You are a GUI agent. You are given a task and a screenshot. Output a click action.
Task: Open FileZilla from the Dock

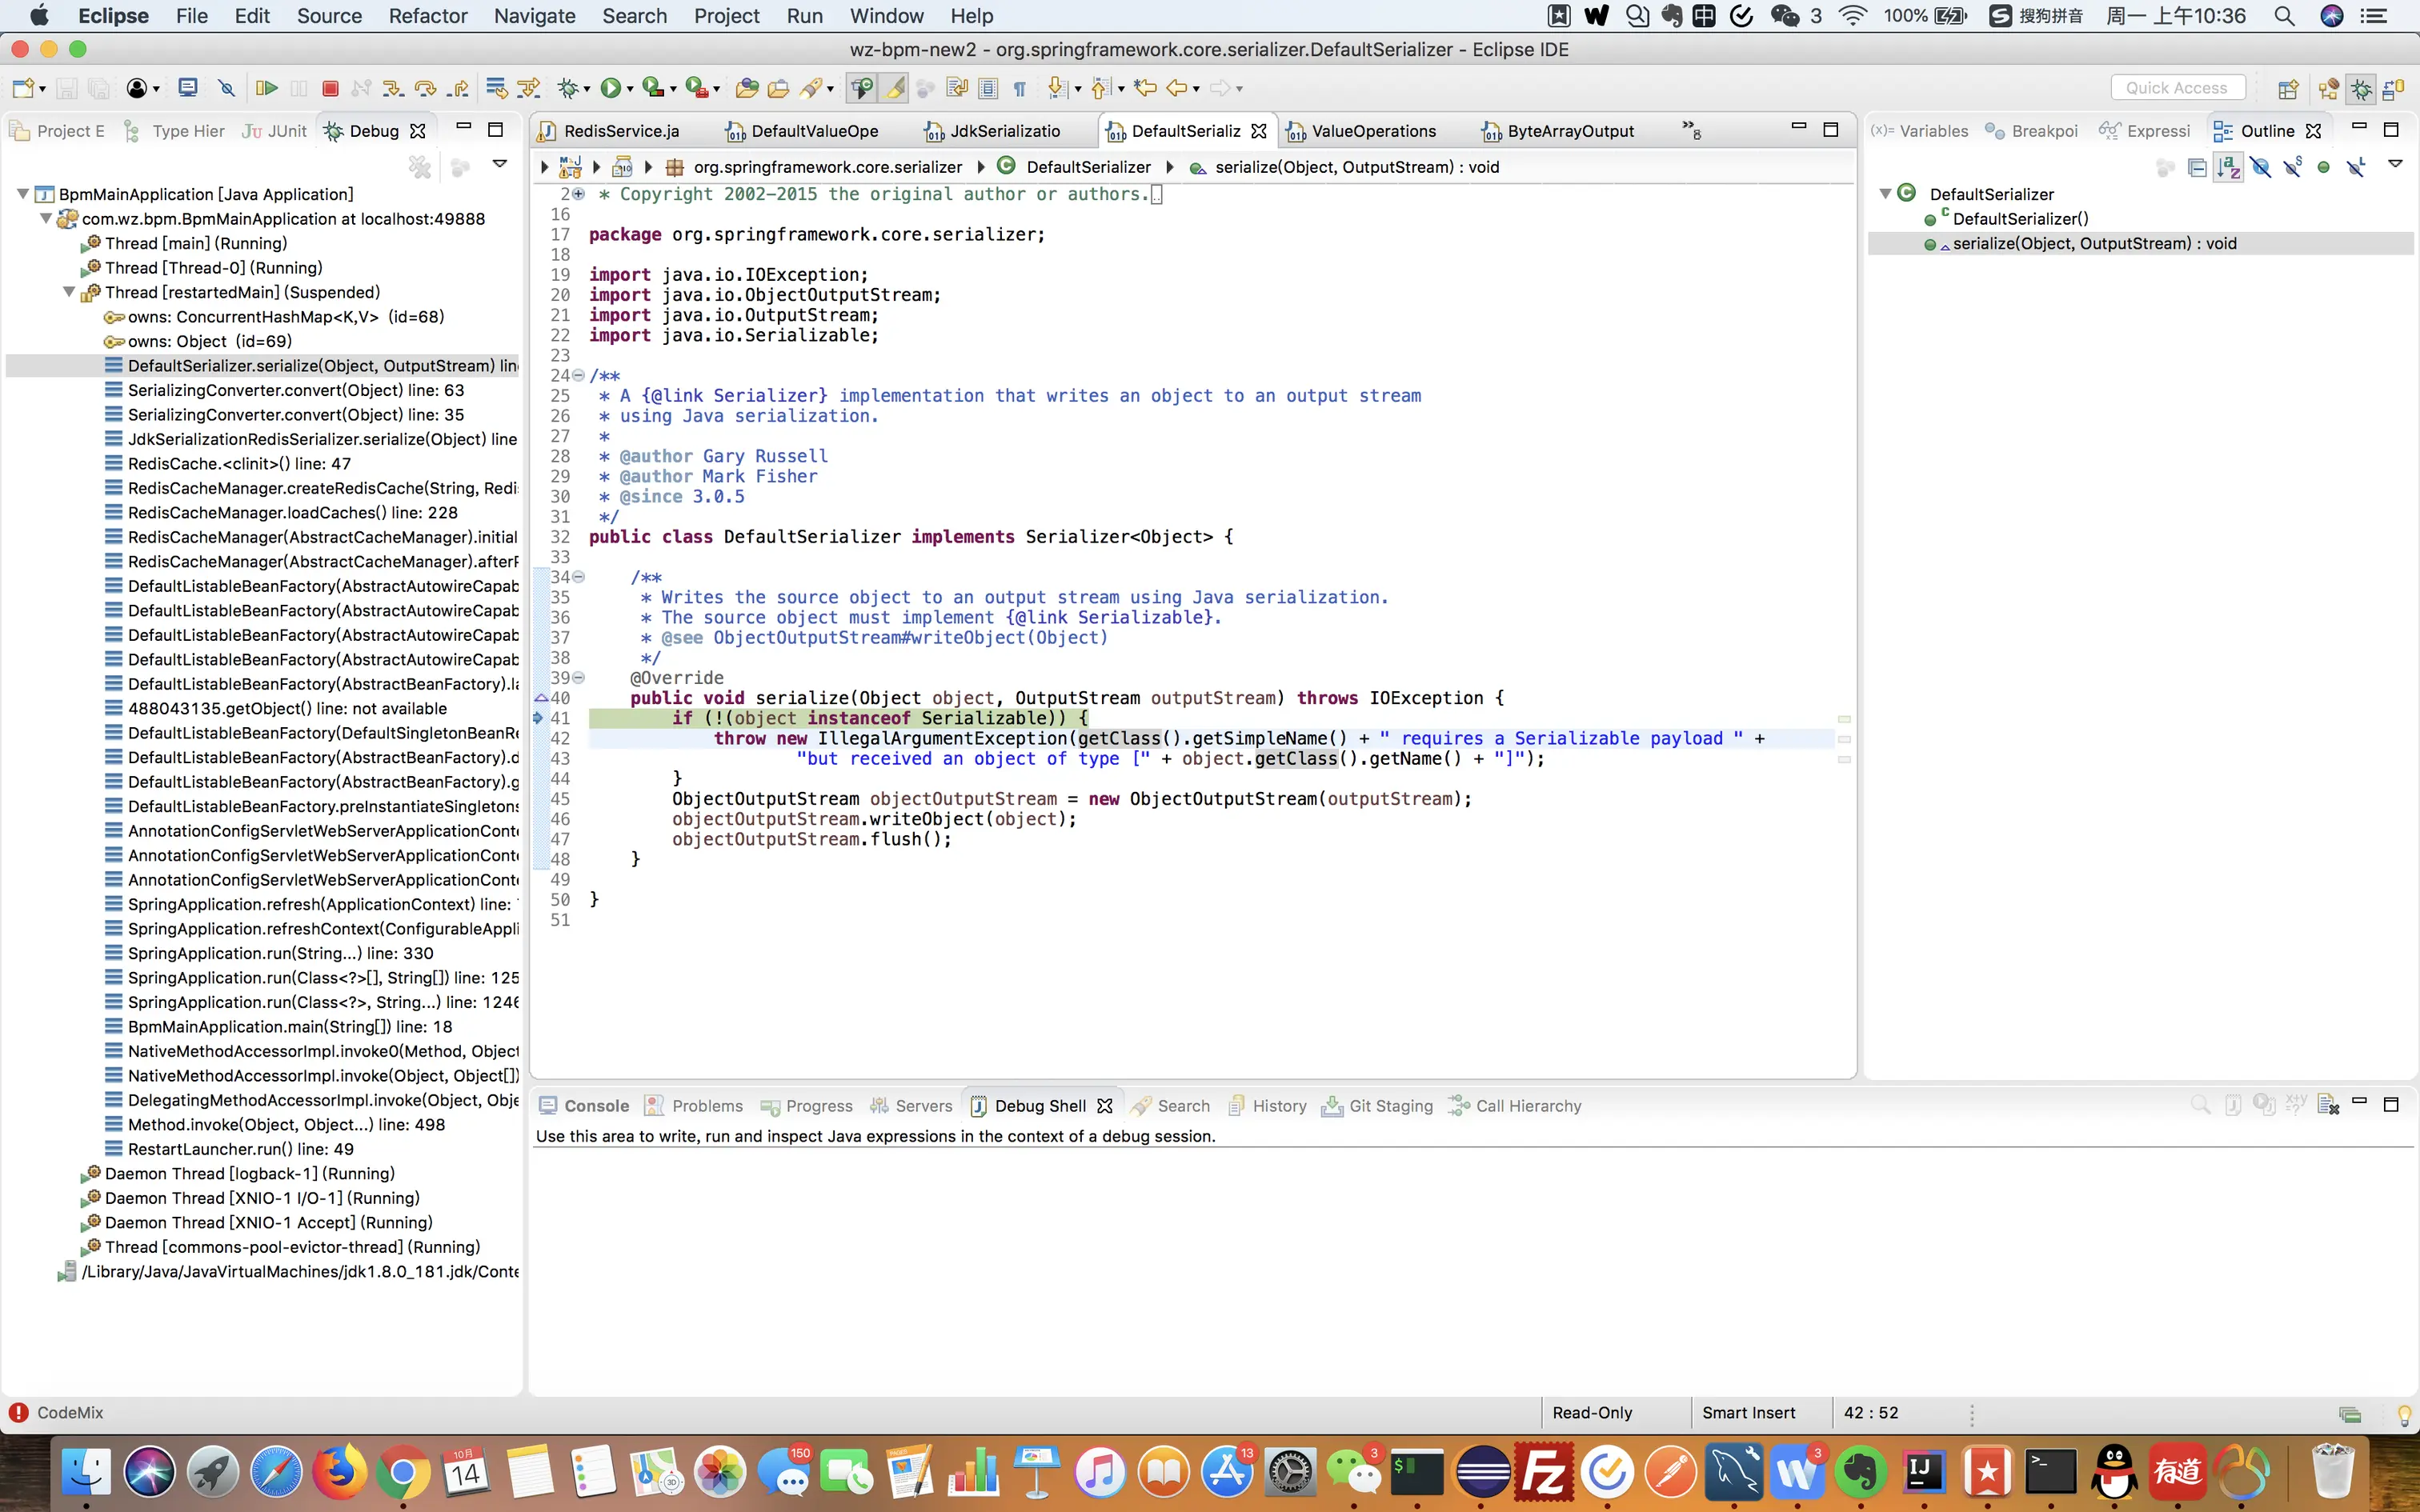1545,1472
